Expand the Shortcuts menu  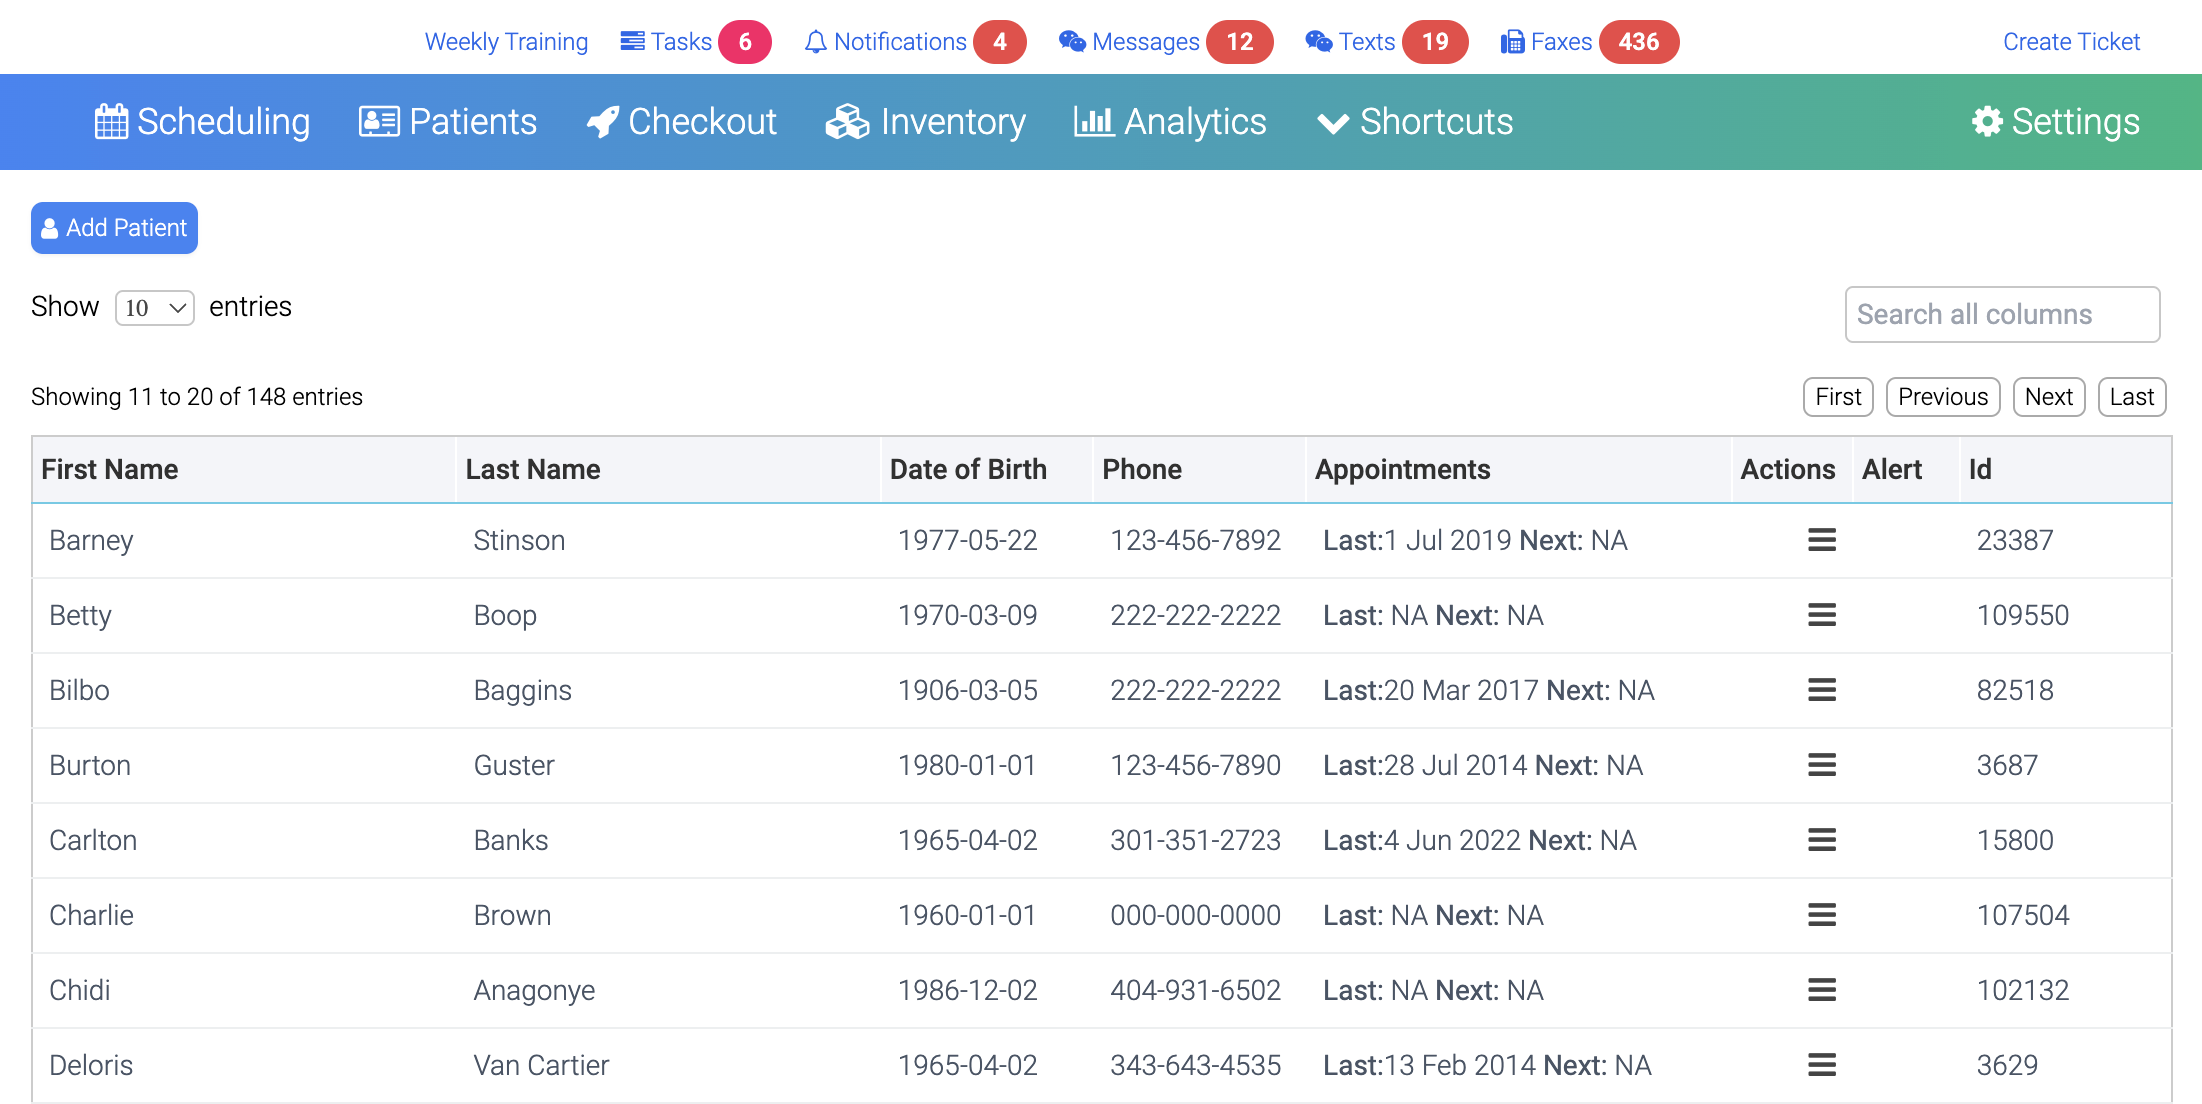click(1414, 122)
